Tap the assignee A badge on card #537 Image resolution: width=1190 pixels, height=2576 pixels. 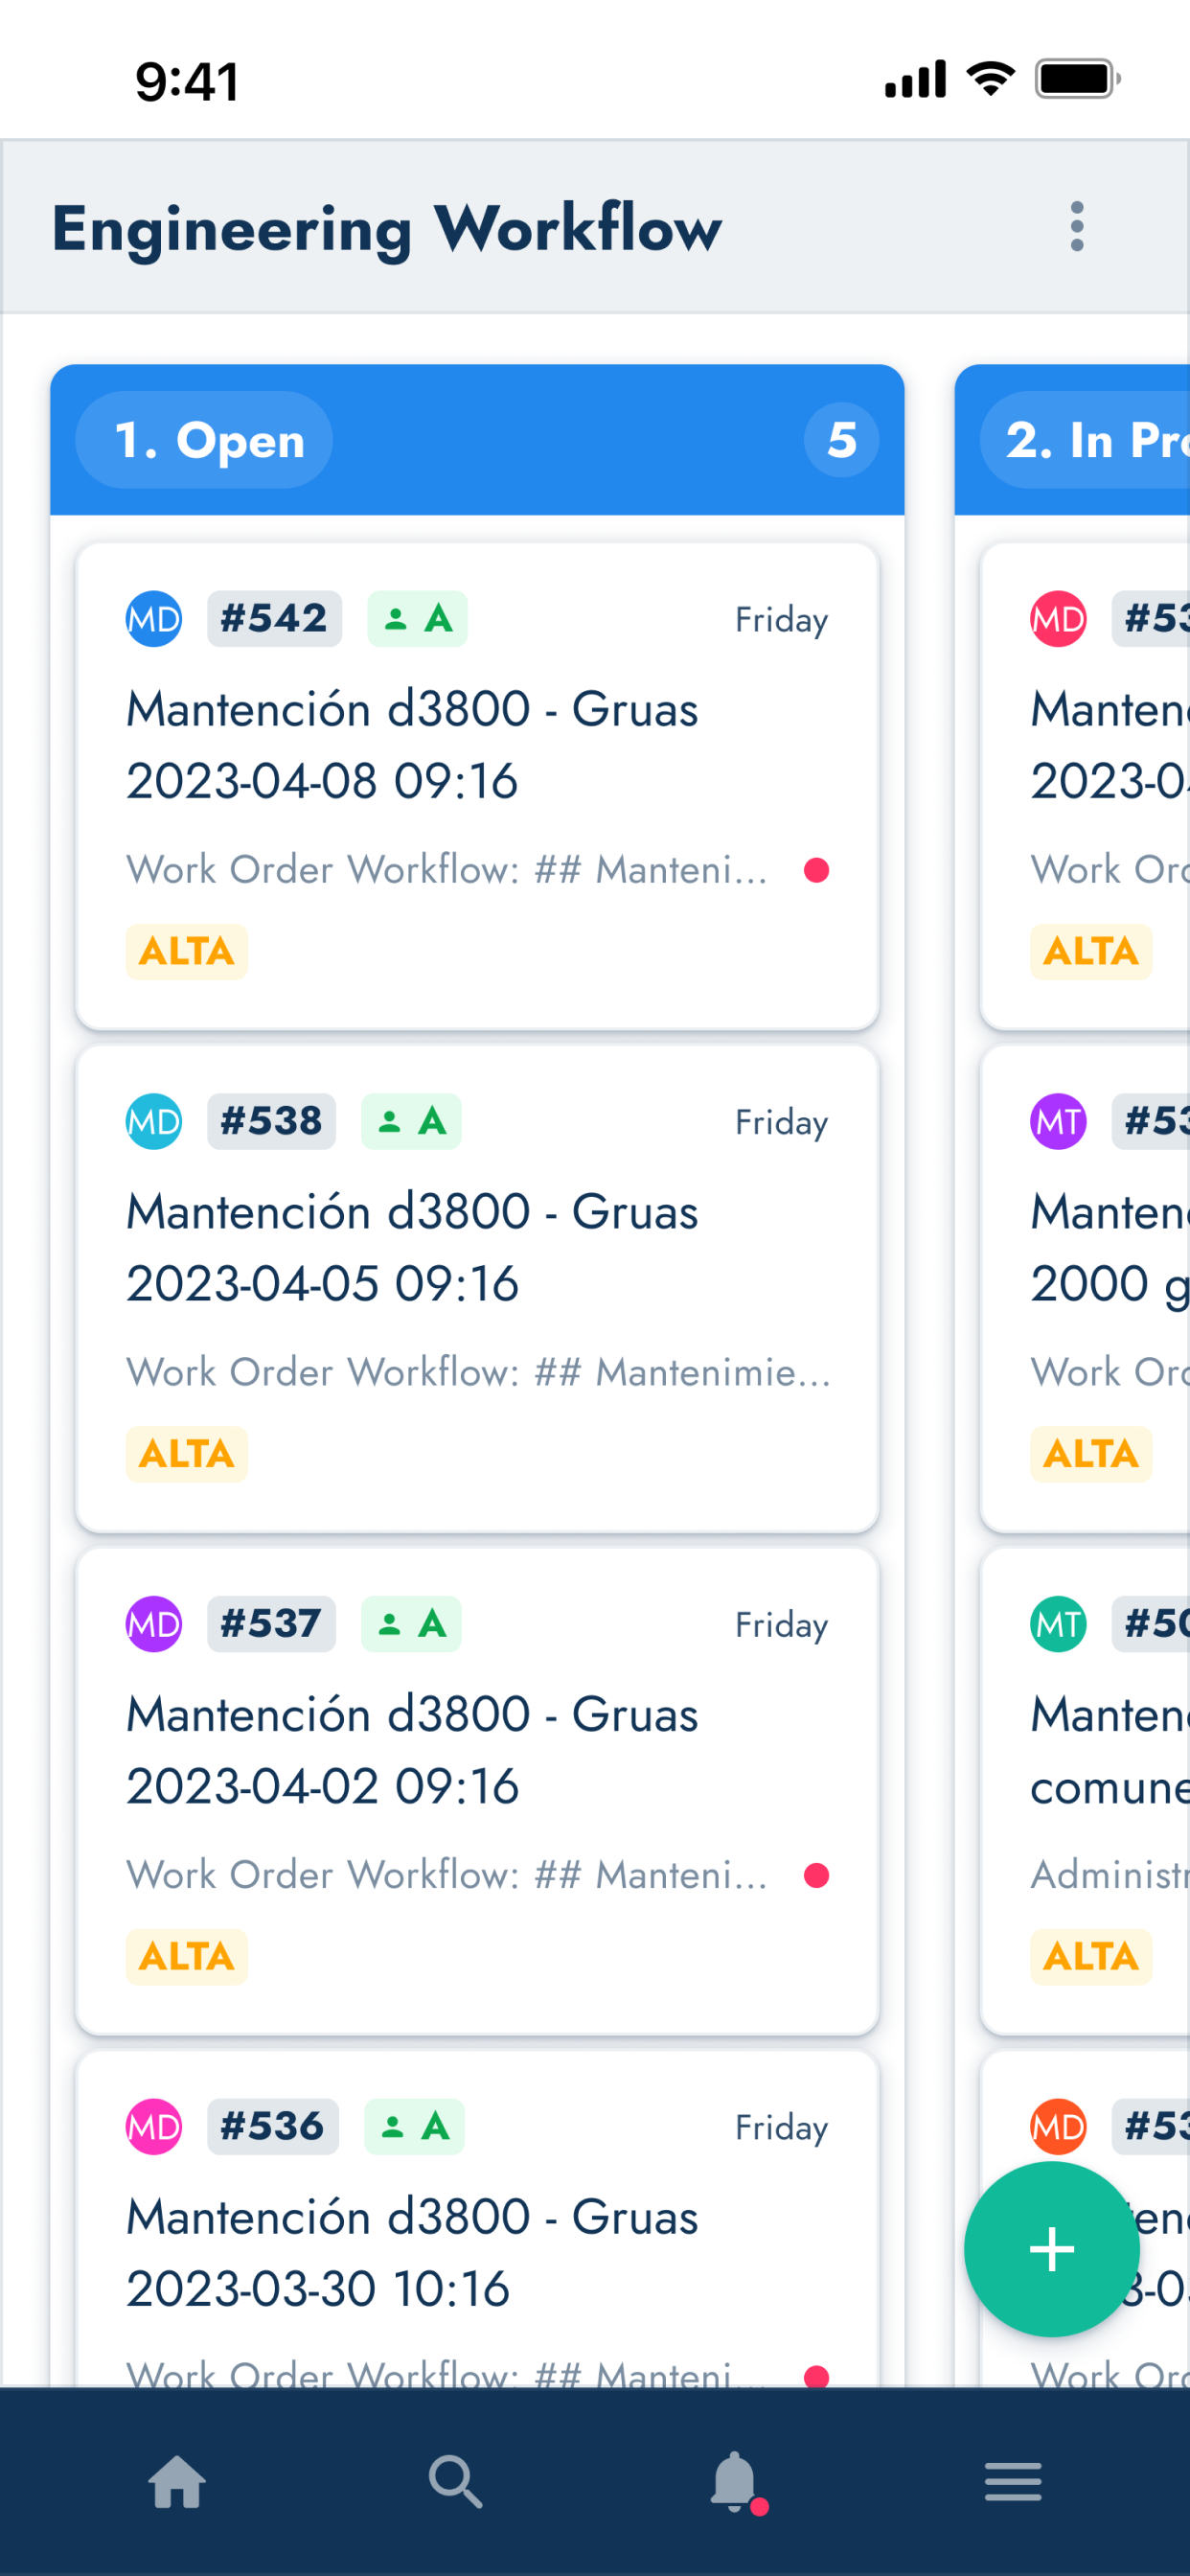coord(411,1624)
